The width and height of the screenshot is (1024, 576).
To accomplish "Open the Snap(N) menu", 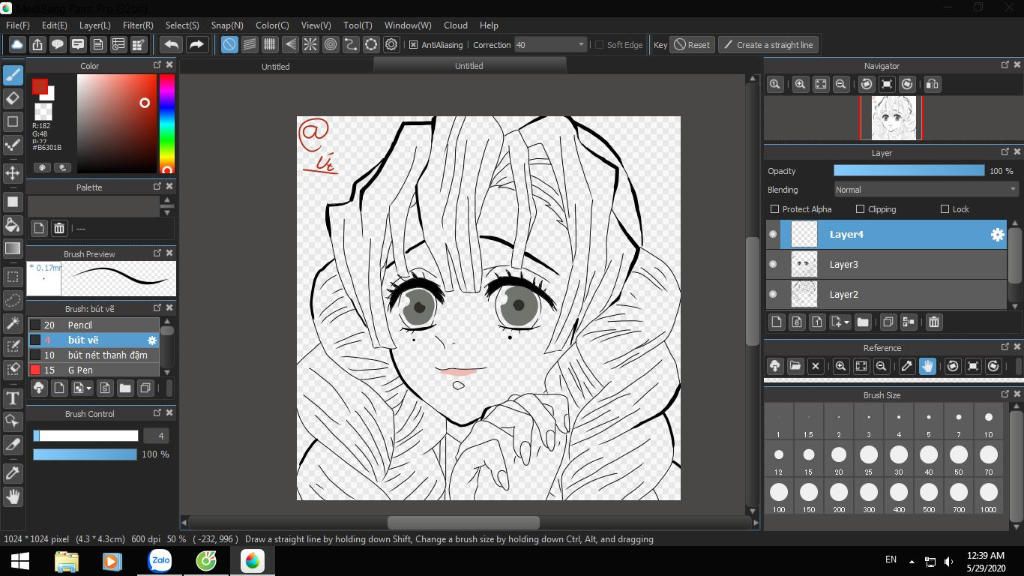I will 227,25.
